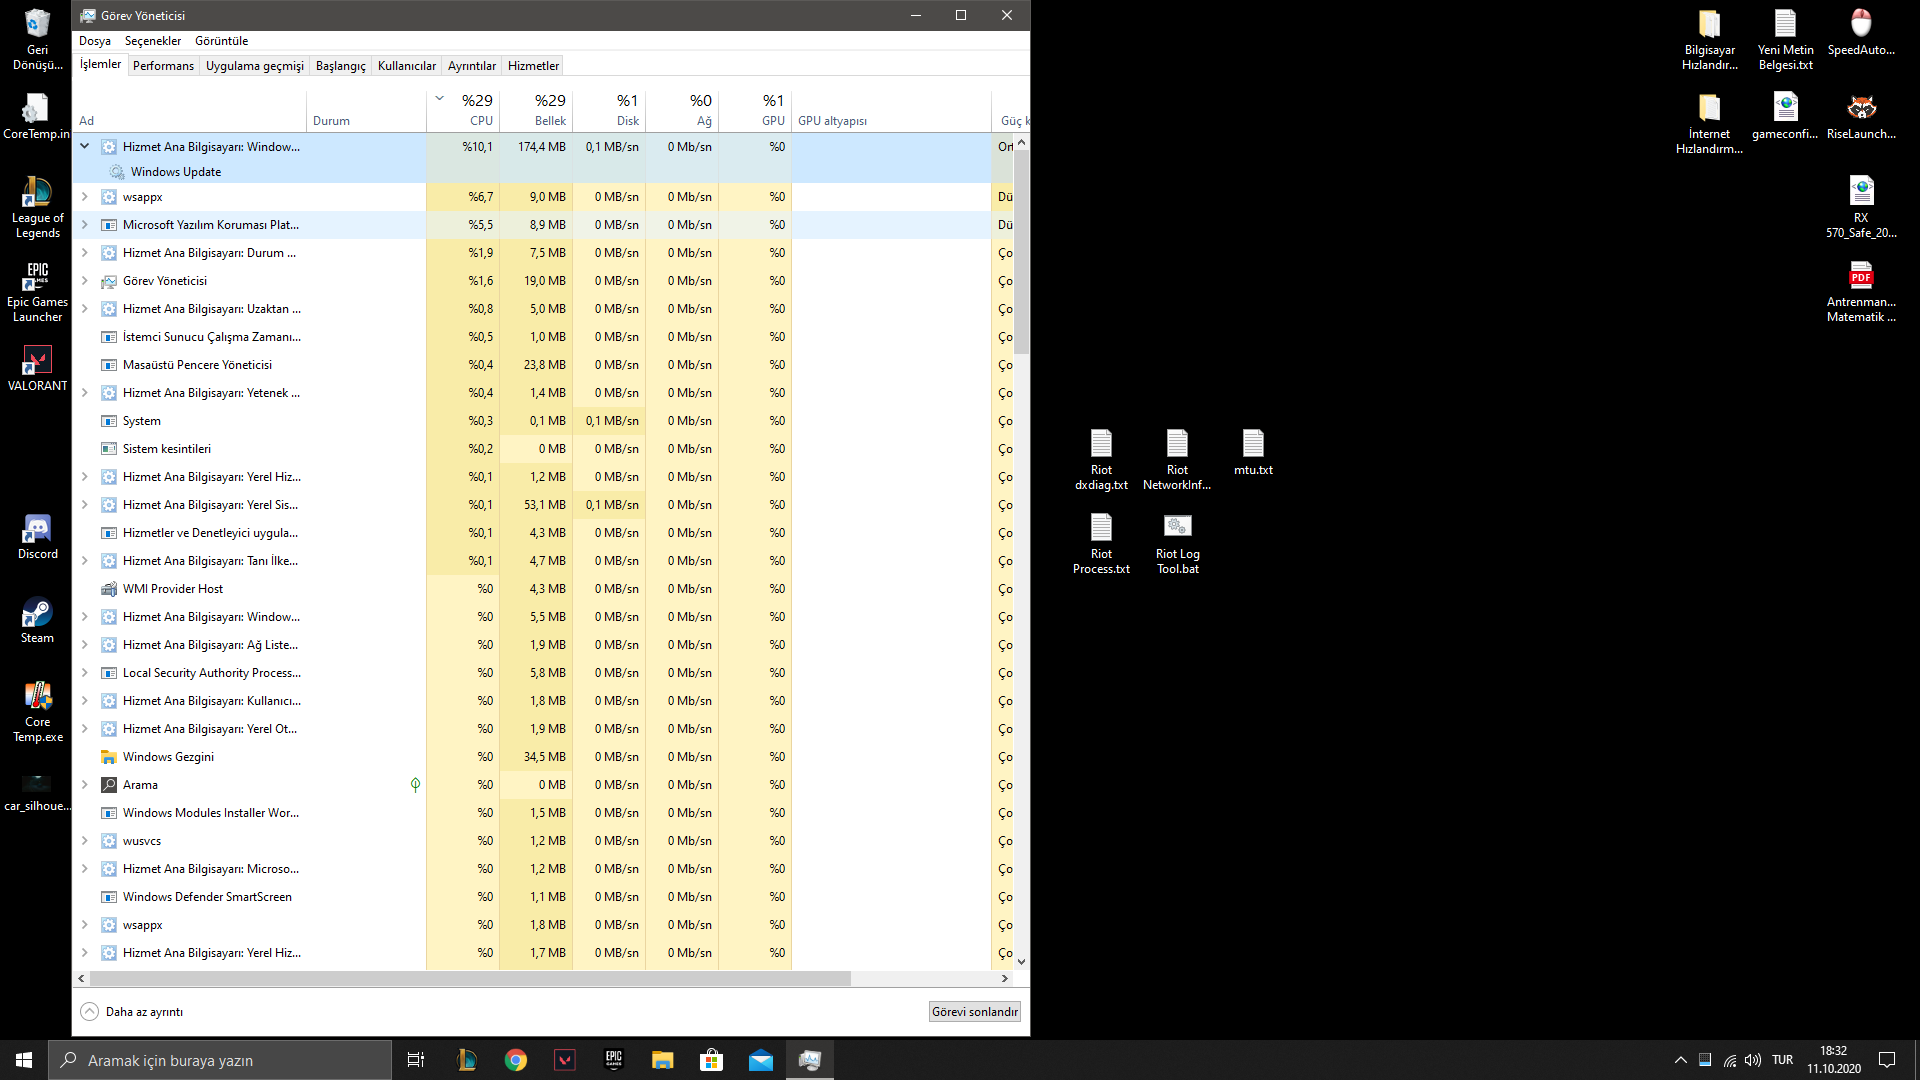The image size is (1920, 1080).
Task: Collapse the Windows host service group
Action: pos(85,146)
